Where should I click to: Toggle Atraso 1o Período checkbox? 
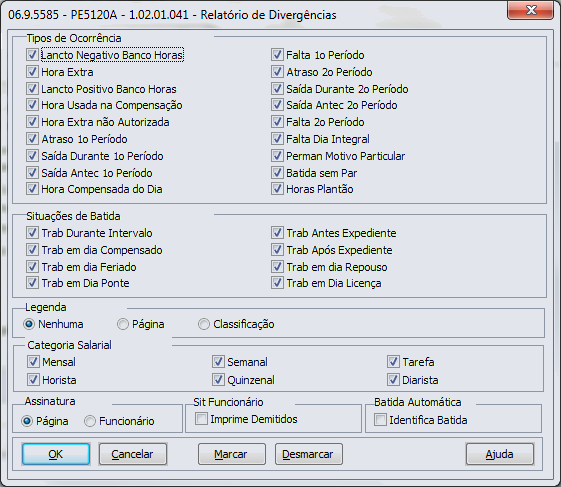click(32, 138)
